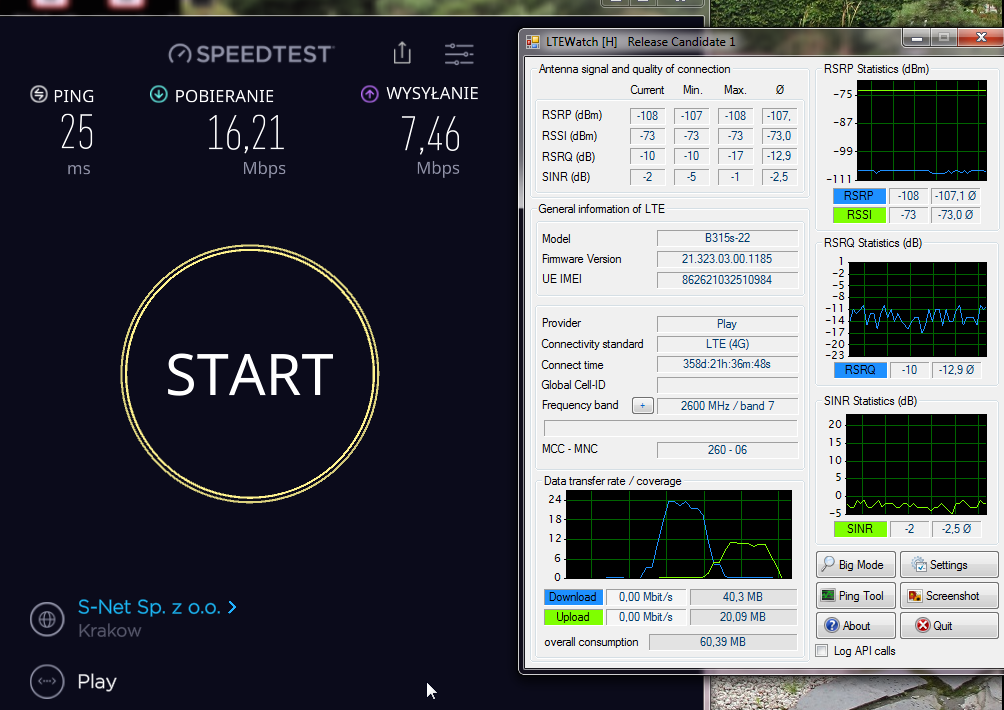Click the empty Global Cell-ID field

pyautogui.click(x=727, y=385)
